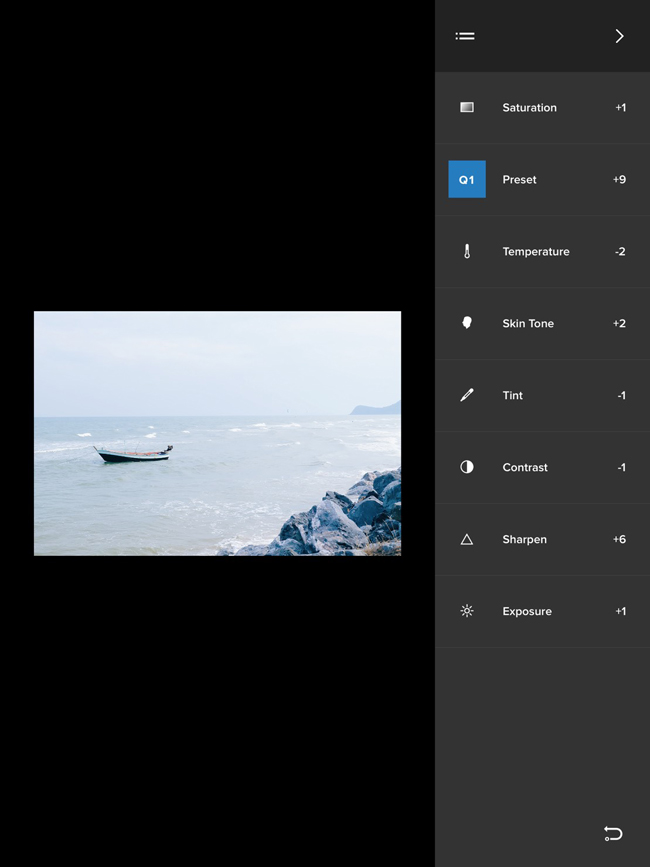Select the Tint pen icon
Viewport: 650px width, 867px height.
click(467, 395)
